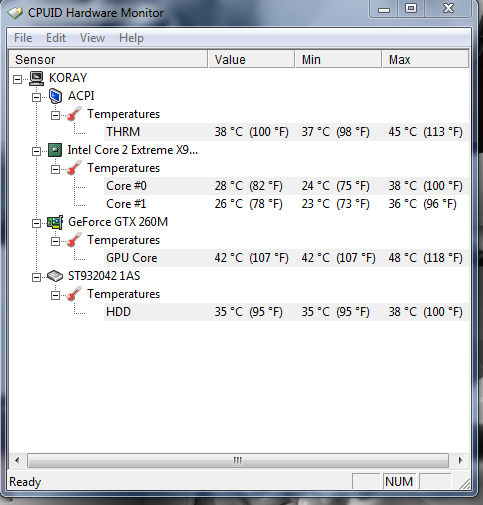This screenshot has height=505, width=483.
Task: Select the GPU Core temperature row
Action: point(286,258)
